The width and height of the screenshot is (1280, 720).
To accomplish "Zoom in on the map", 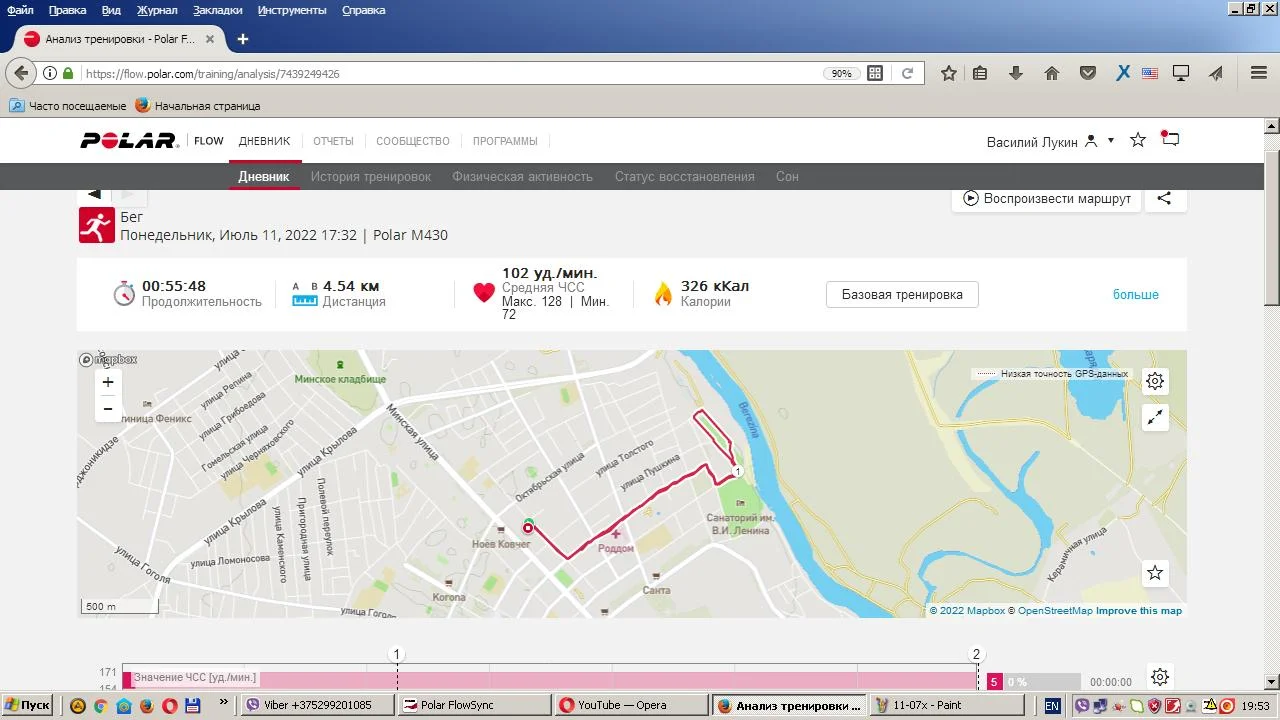I will [108, 382].
